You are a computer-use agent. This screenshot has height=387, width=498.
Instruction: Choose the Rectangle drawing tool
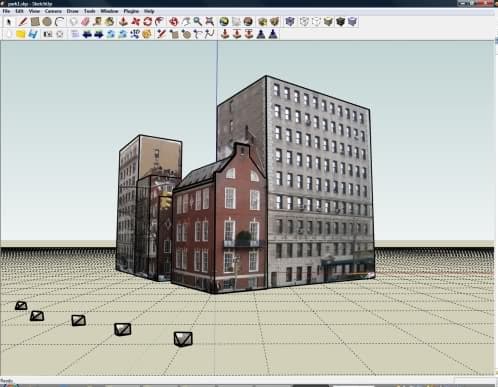click(x=35, y=22)
